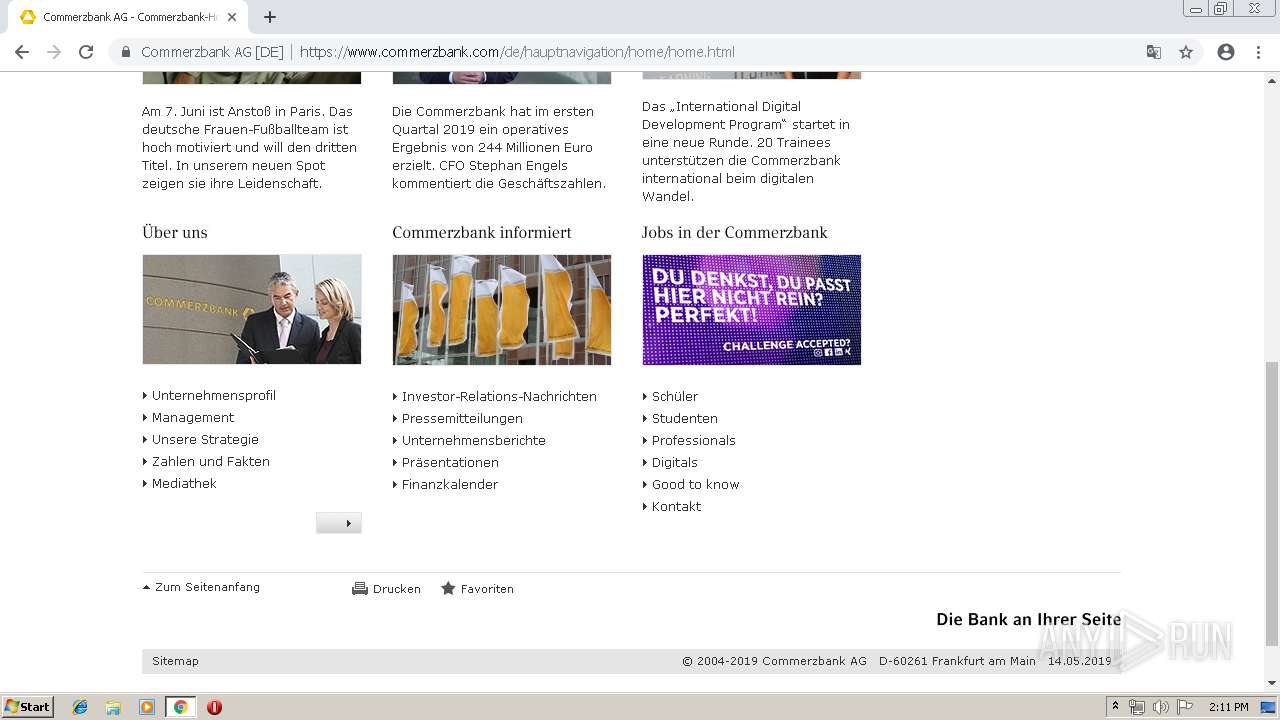
Task: Open the Windows Start menu
Action: point(27,707)
